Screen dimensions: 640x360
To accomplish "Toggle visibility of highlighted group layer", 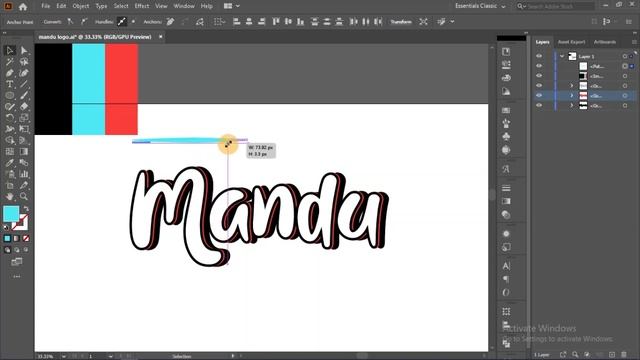I will tap(539, 95).
